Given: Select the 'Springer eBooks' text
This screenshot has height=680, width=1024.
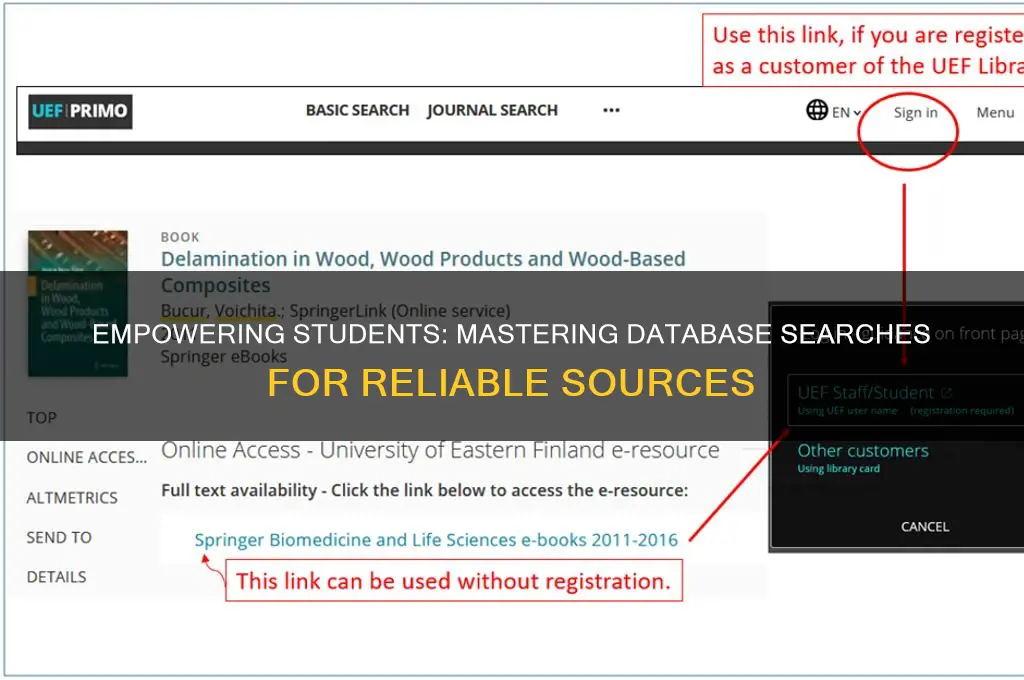Looking at the screenshot, I should coord(223,357).
